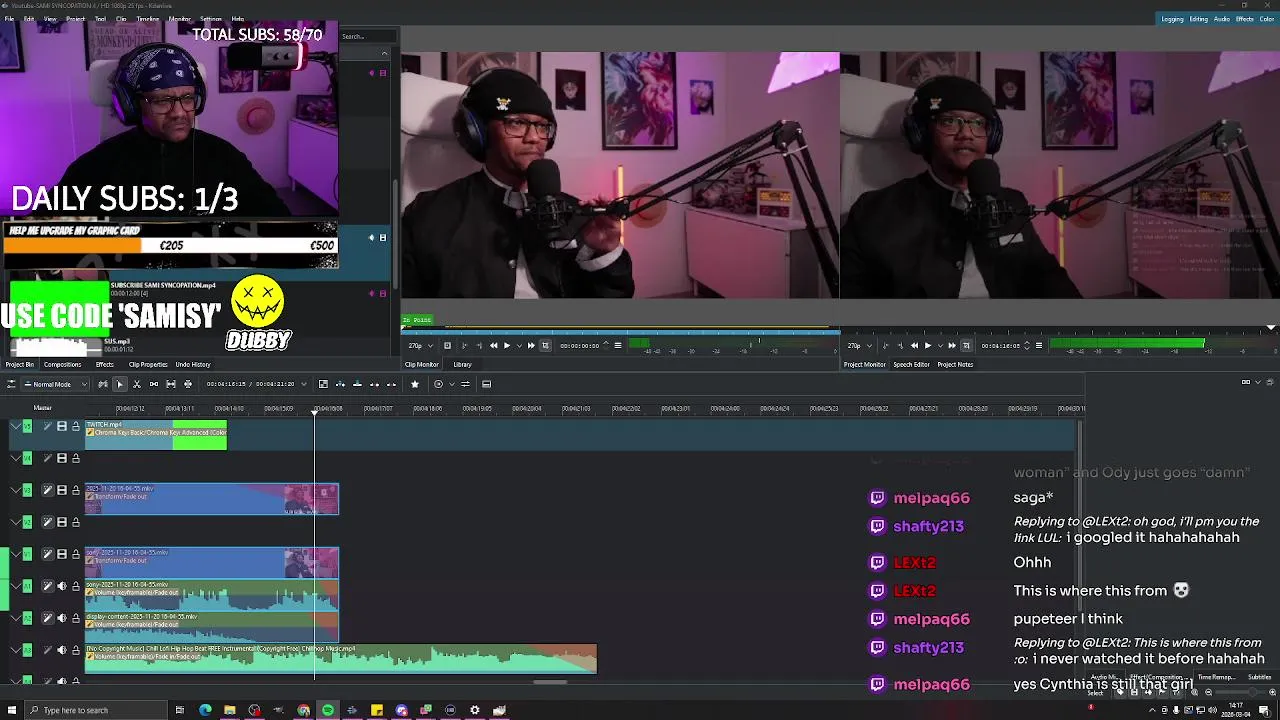This screenshot has width=1280, height=720.
Task: Click the extract timeline zone icon
Action: tap(374, 384)
